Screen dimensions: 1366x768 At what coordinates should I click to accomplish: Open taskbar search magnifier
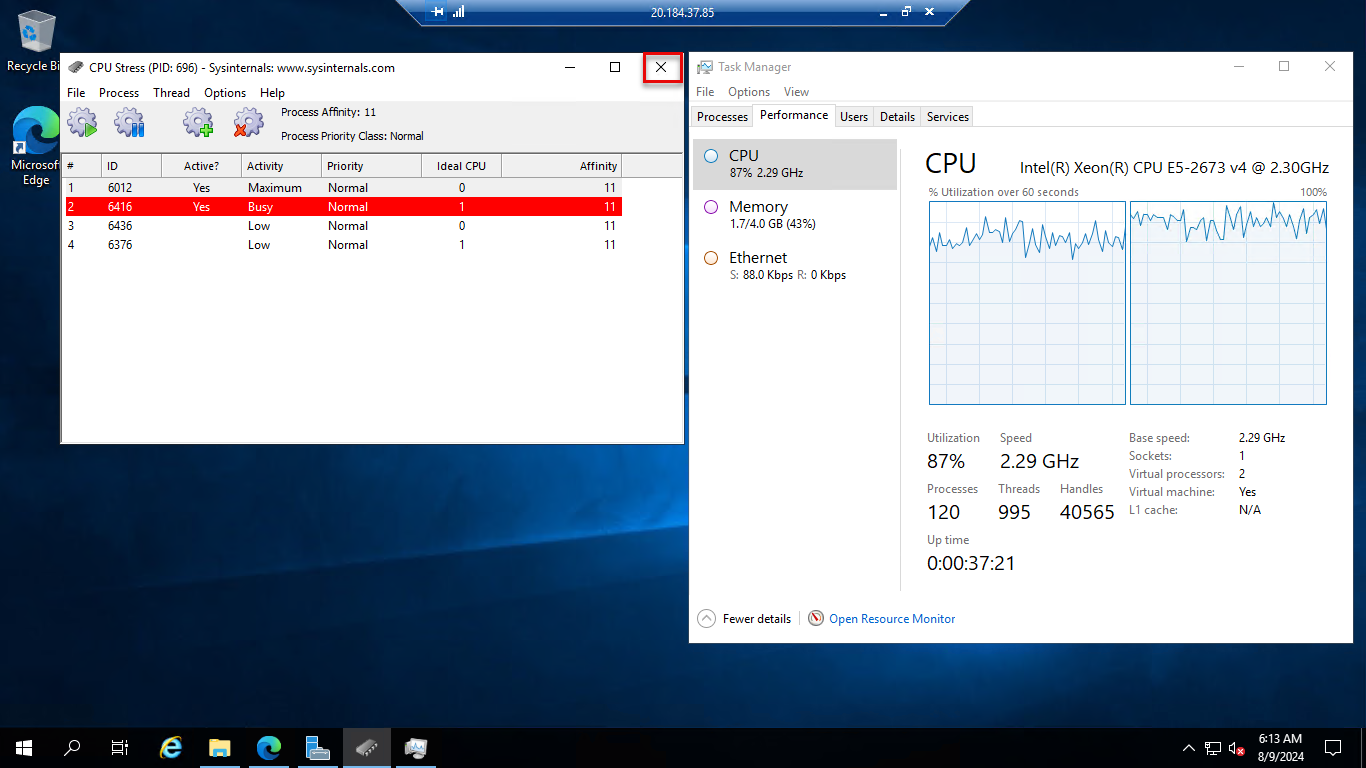coord(72,747)
